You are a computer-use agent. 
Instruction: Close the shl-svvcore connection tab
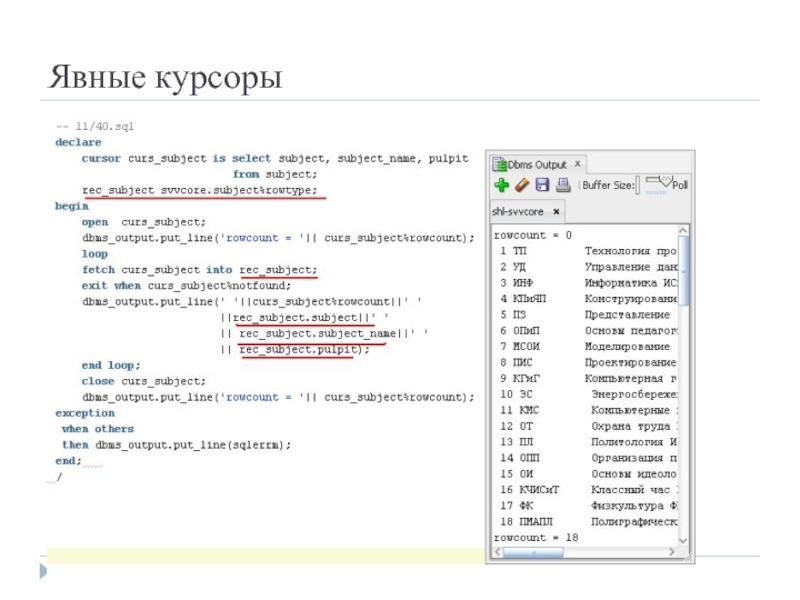556,212
